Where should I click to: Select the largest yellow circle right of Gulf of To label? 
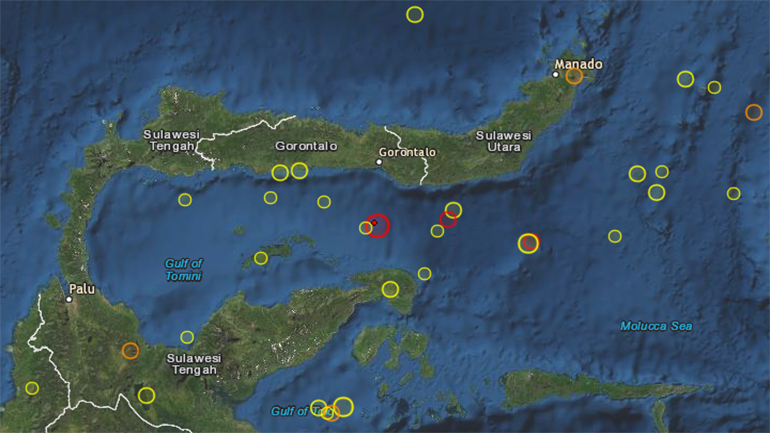coord(343,406)
